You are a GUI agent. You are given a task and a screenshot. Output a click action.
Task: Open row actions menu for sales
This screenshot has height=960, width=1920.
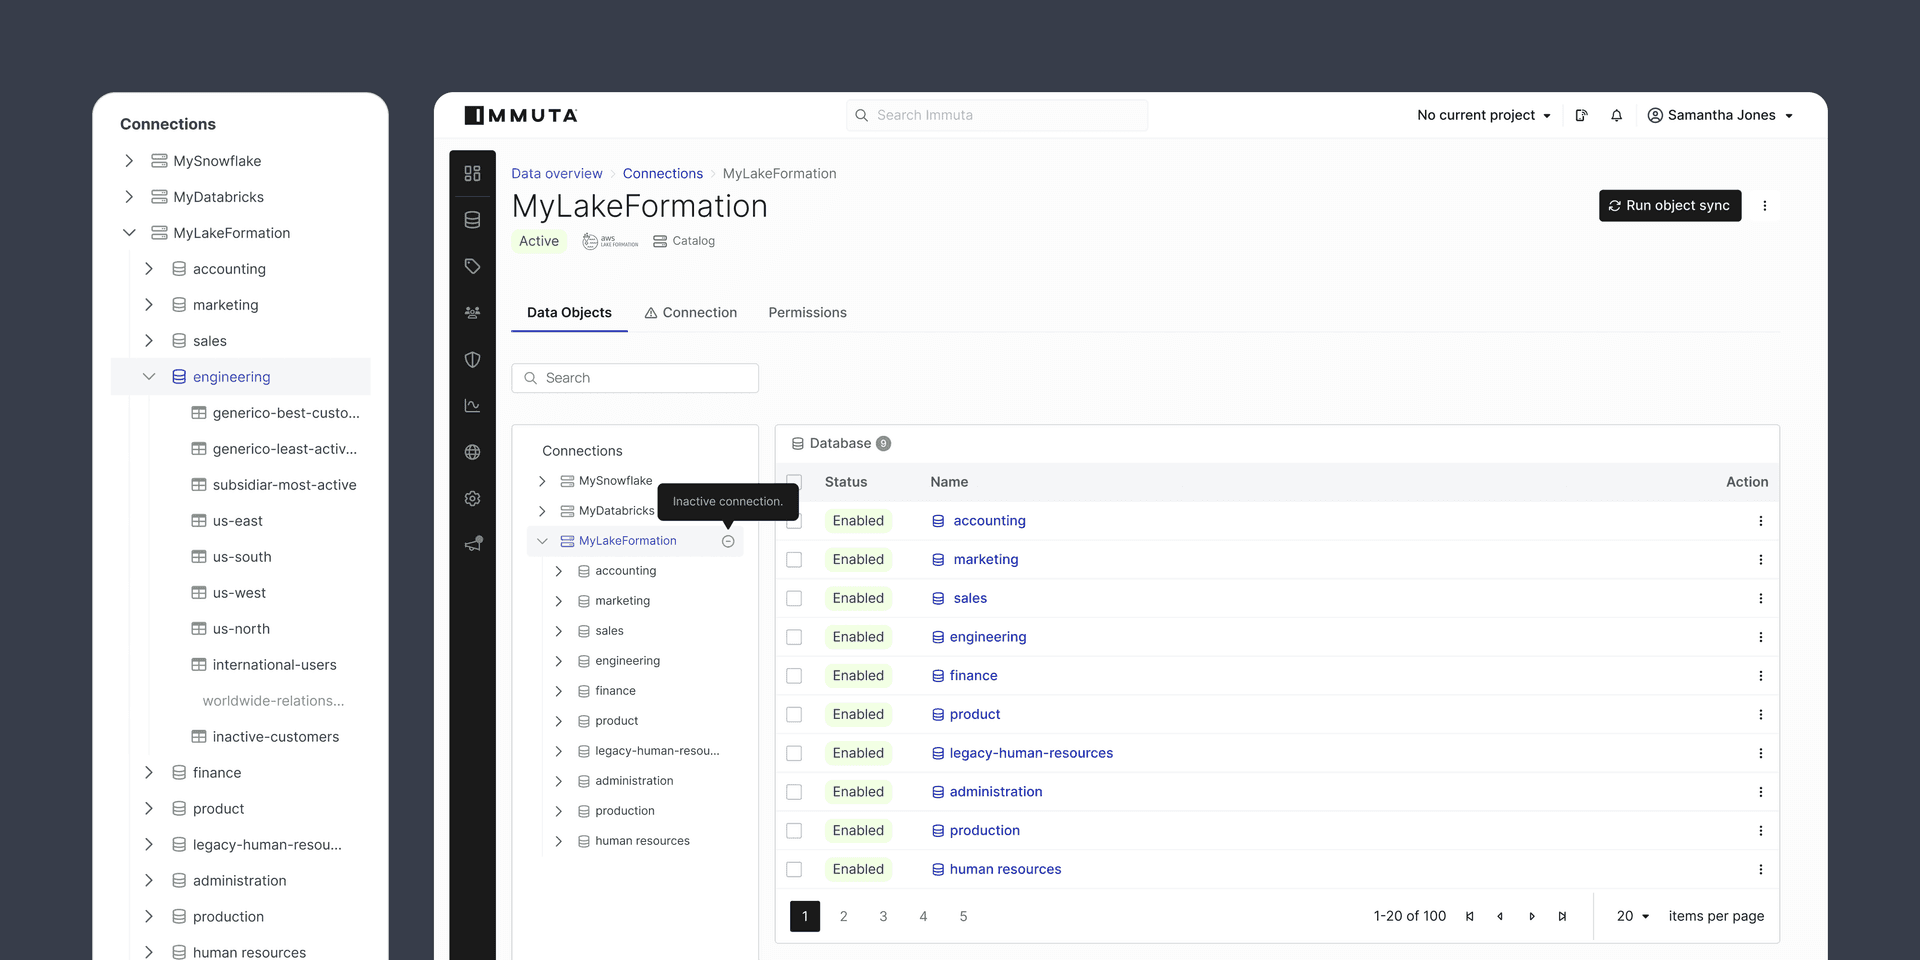[1761, 598]
